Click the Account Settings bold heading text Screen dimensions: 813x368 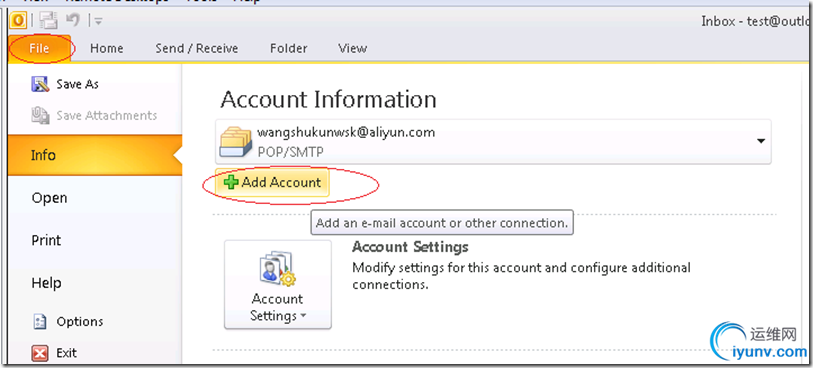point(410,247)
